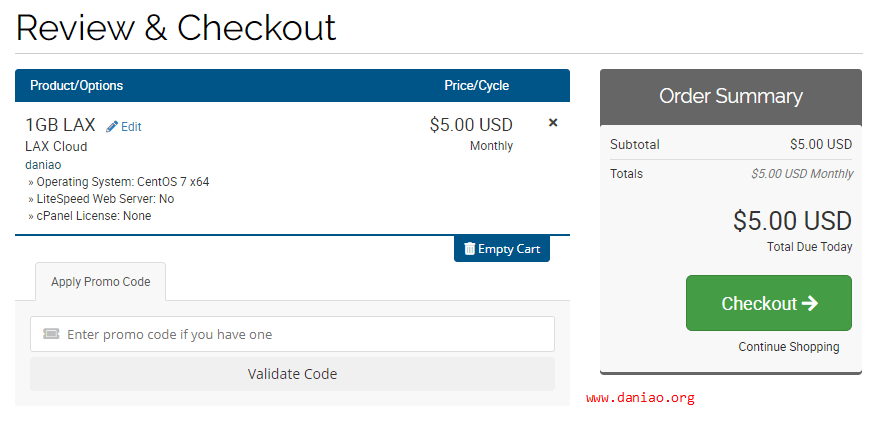The image size is (892, 431).
Task: Click the Operating System CentOS 7 line
Action: [122, 182]
